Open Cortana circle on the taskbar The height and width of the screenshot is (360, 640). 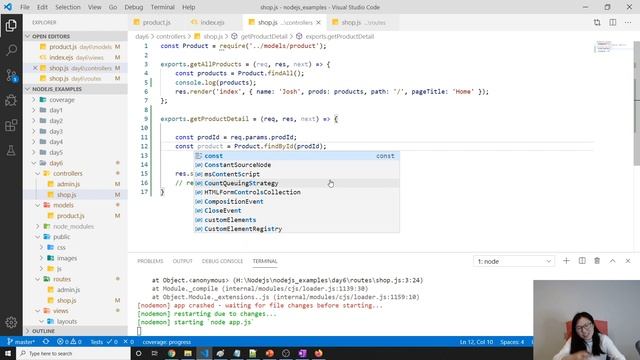tap(138, 353)
